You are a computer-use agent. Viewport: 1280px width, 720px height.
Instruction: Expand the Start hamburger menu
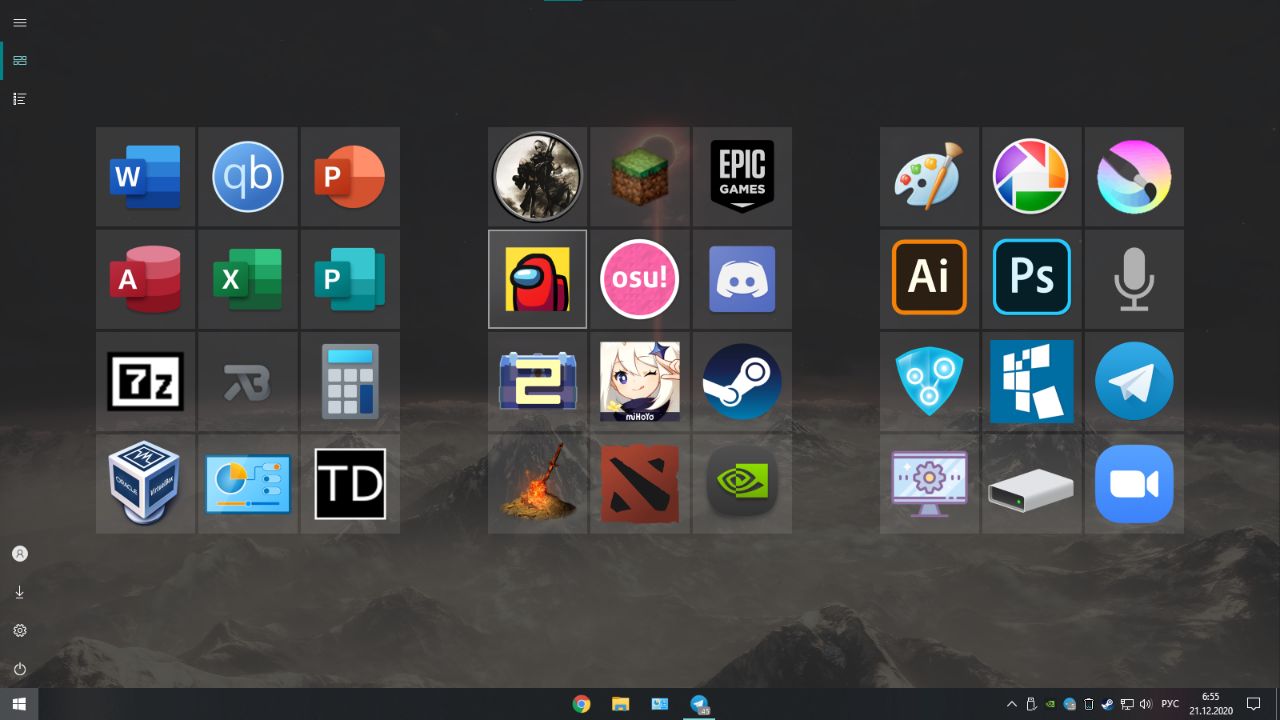point(19,22)
